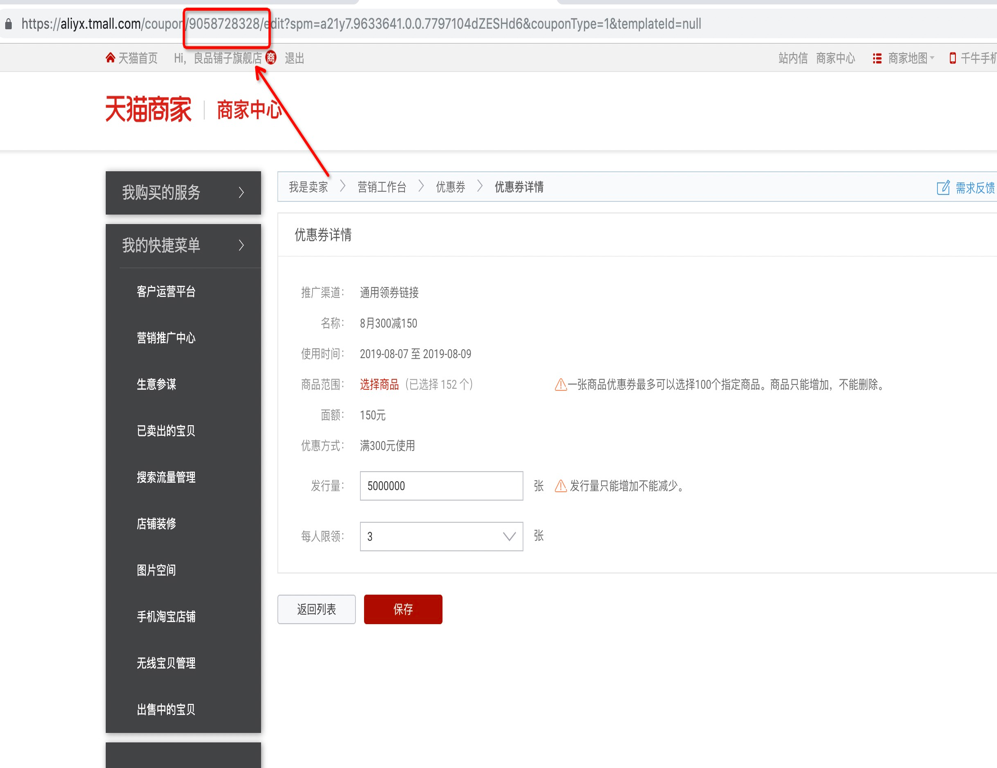Open 图片空间 in sidebar
Screen dimensions: 997x768
pos(156,570)
